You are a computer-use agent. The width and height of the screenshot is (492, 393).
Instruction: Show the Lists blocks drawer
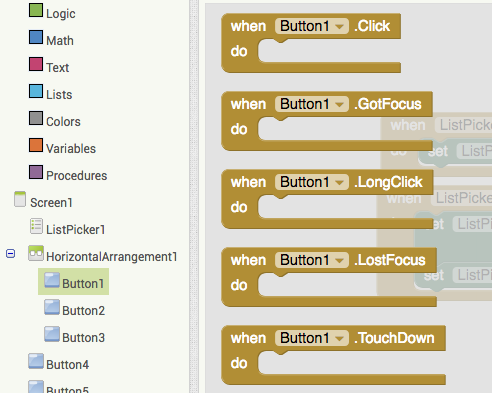(x=59, y=95)
